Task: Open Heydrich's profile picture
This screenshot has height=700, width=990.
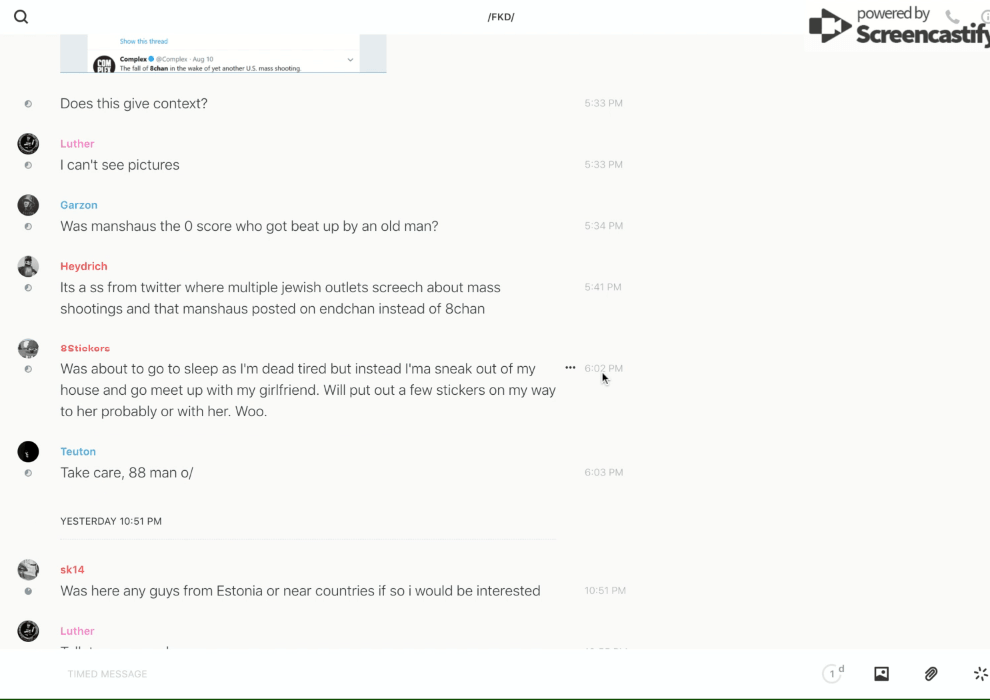Action: point(28,266)
